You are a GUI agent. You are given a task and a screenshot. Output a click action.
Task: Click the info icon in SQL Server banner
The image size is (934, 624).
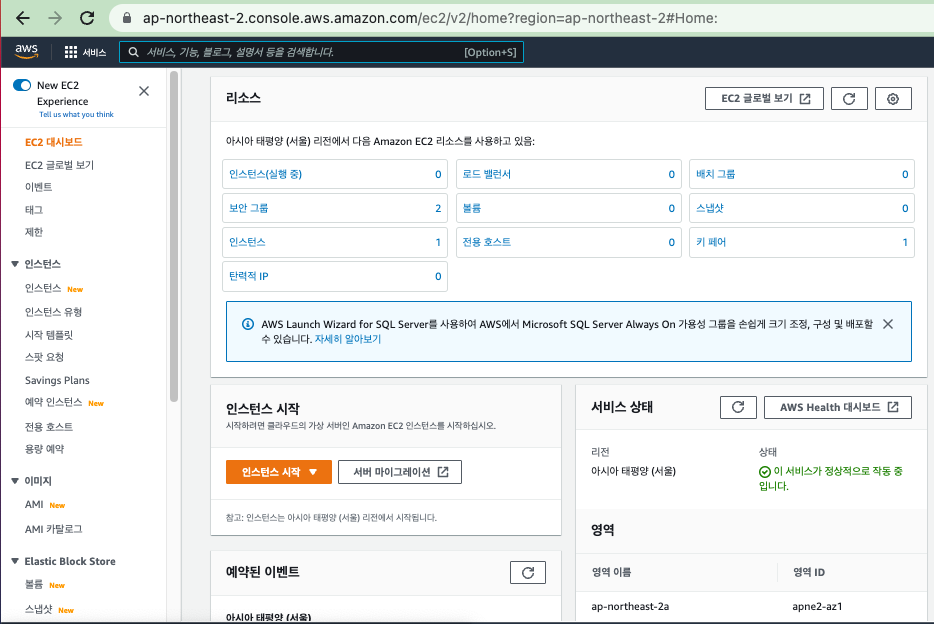click(x=248, y=324)
